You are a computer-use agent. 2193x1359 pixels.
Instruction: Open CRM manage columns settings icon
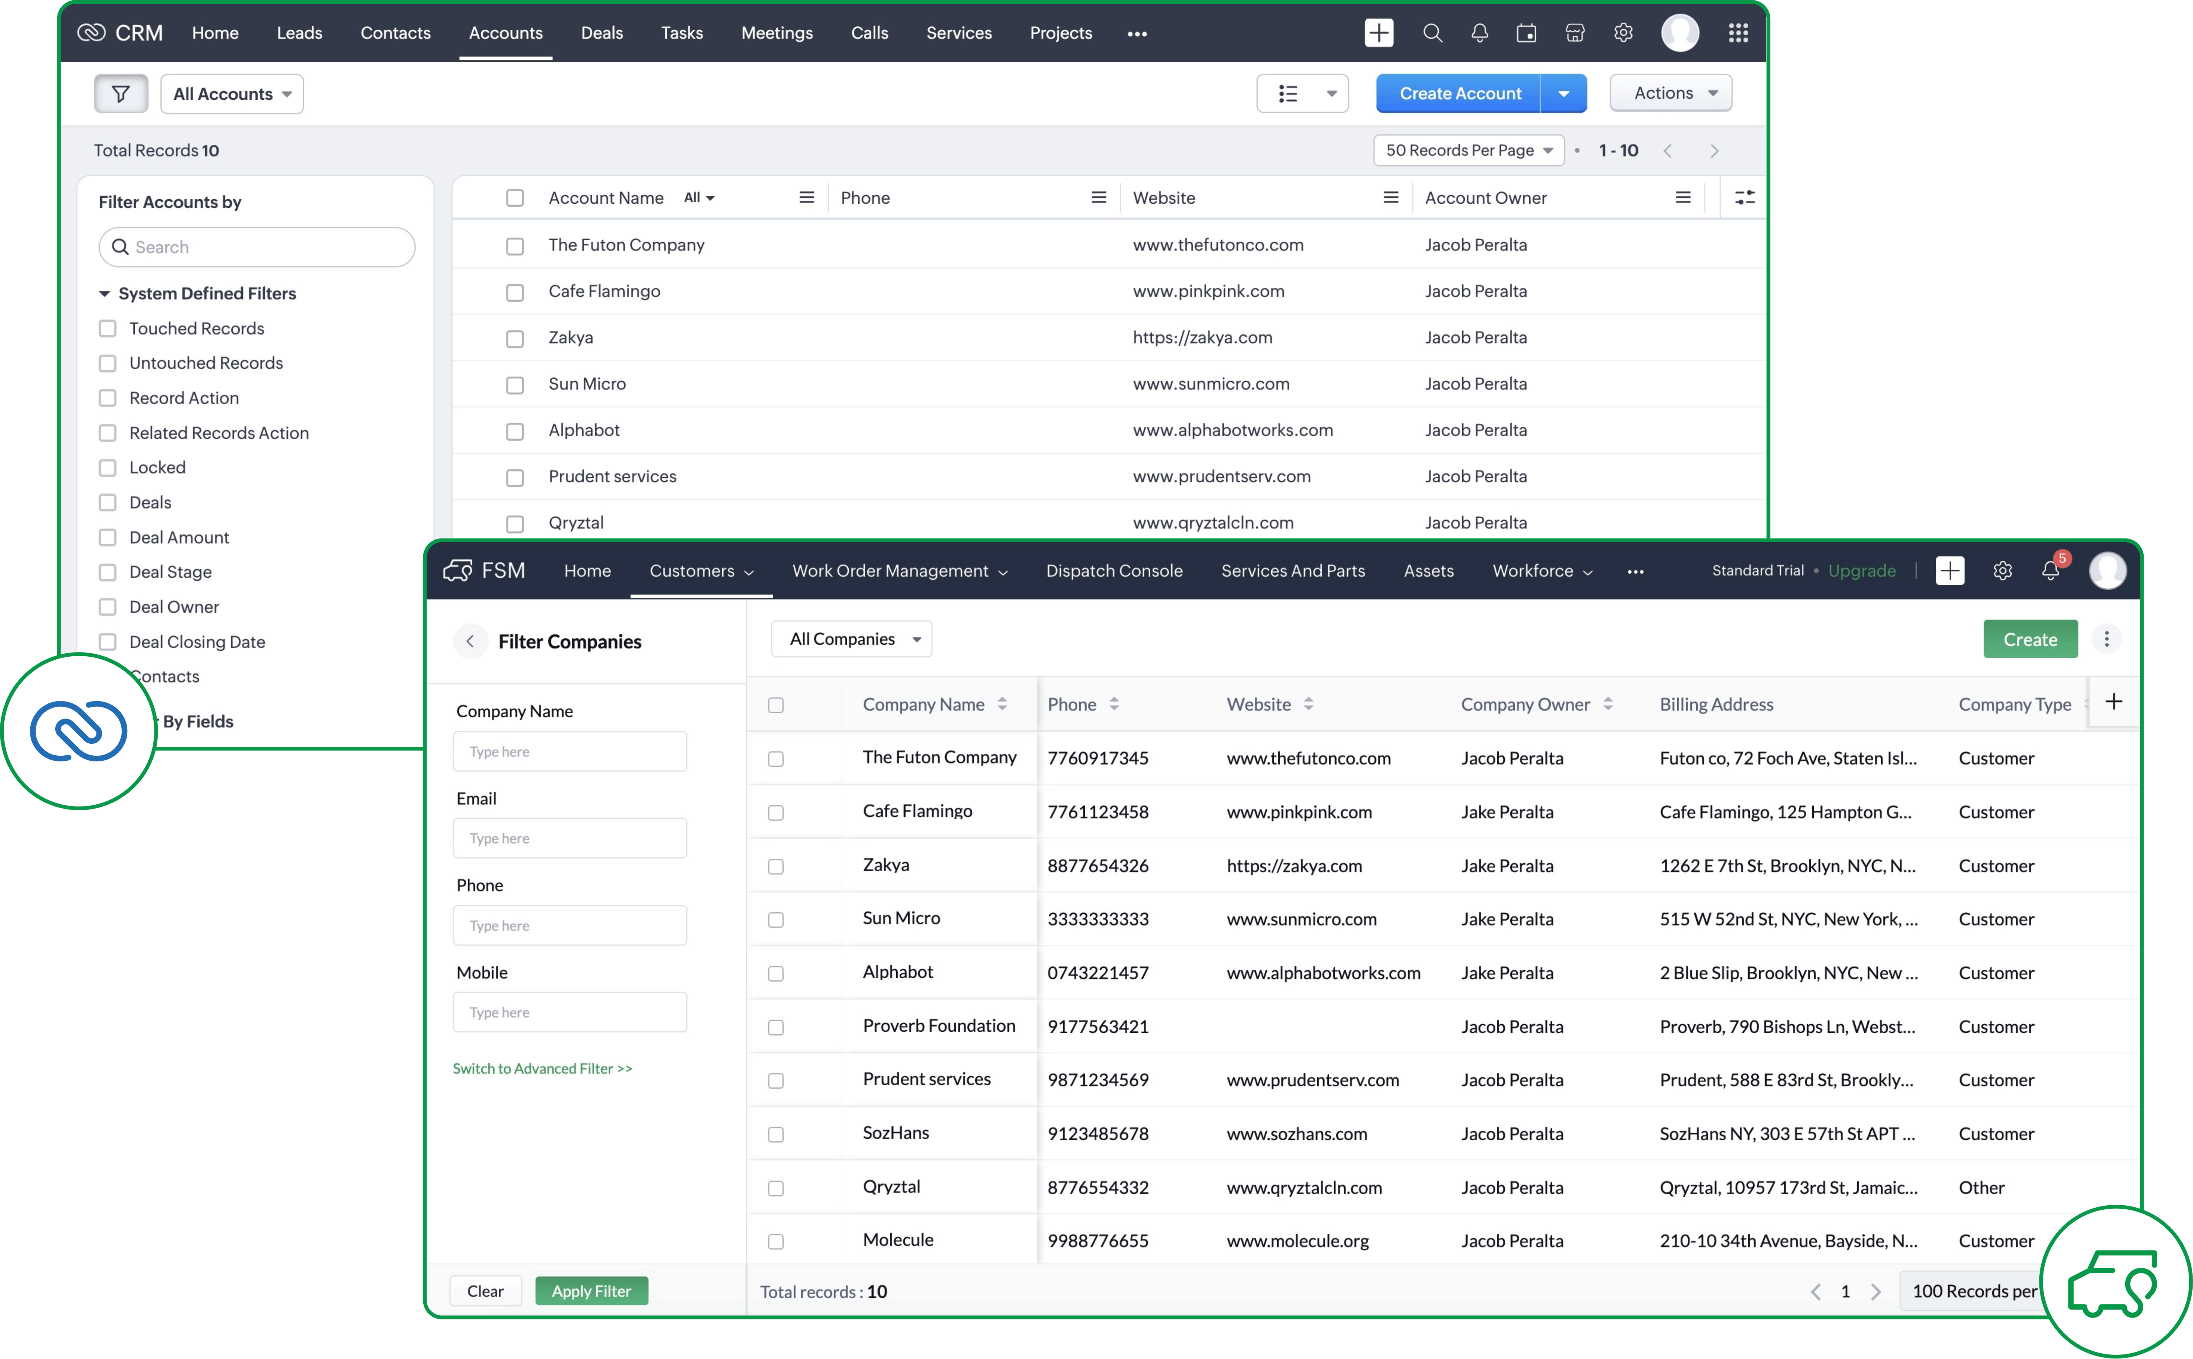[1745, 198]
